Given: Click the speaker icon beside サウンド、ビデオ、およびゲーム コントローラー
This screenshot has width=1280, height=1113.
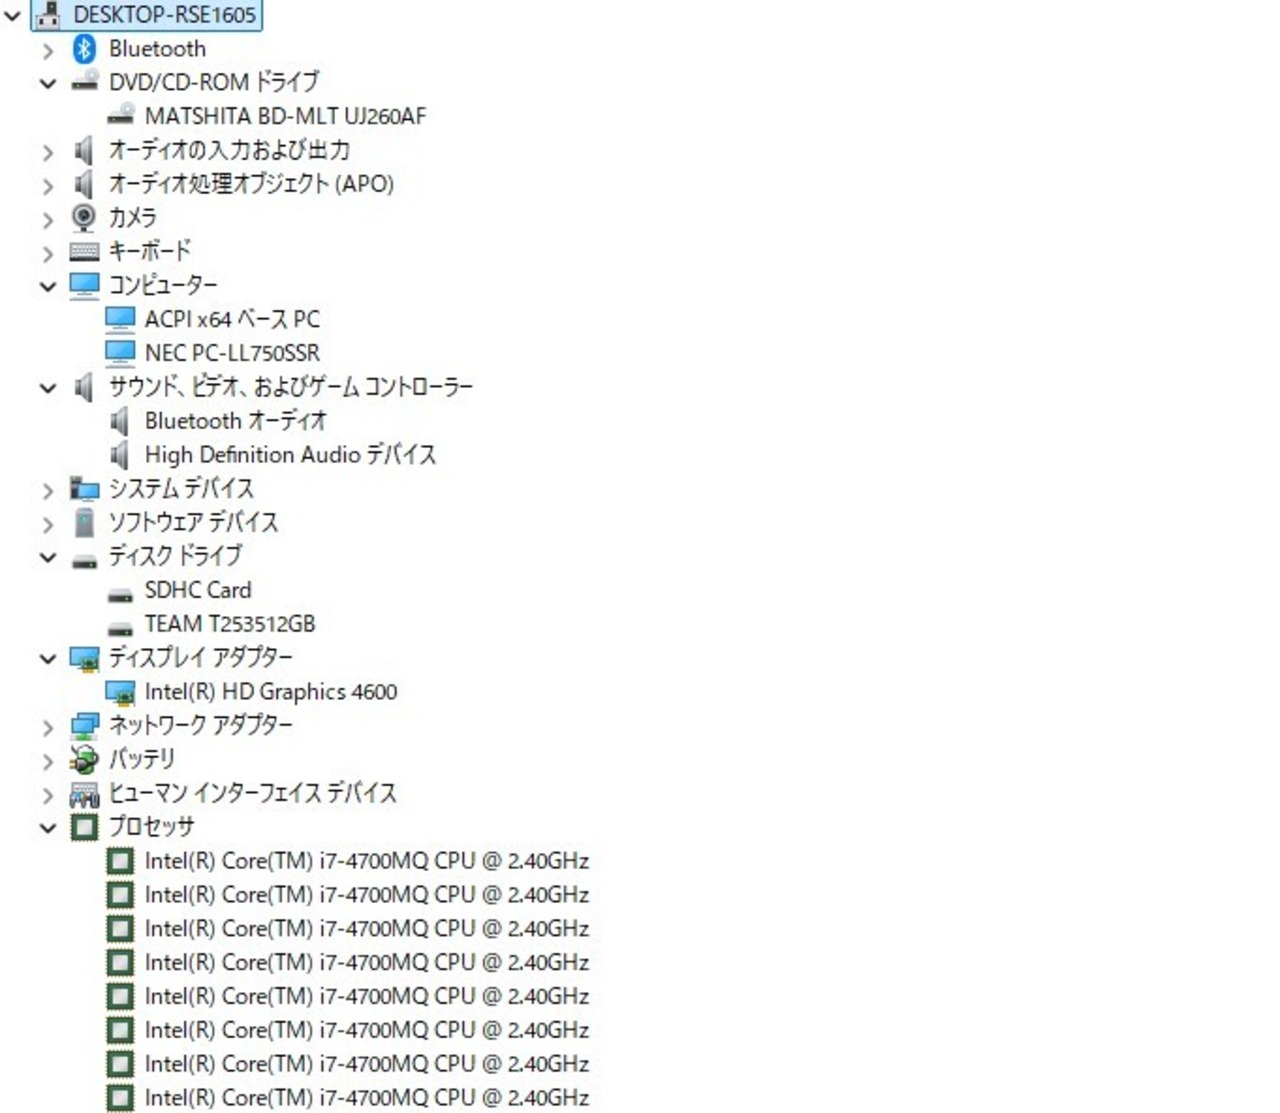Looking at the screenshot, I should [x=85, y=387].
